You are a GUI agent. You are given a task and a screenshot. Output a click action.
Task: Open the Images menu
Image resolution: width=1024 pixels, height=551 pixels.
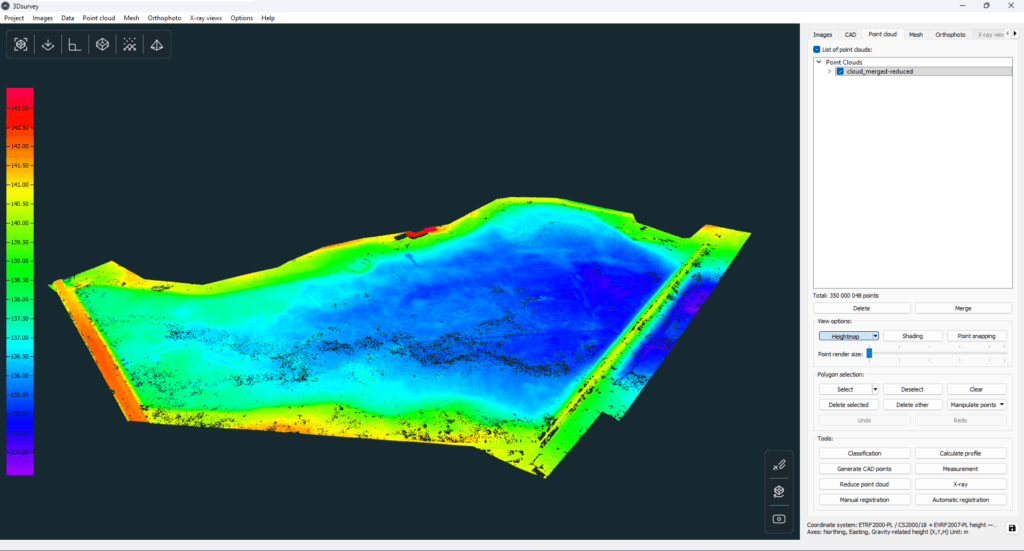coord(42,18)
